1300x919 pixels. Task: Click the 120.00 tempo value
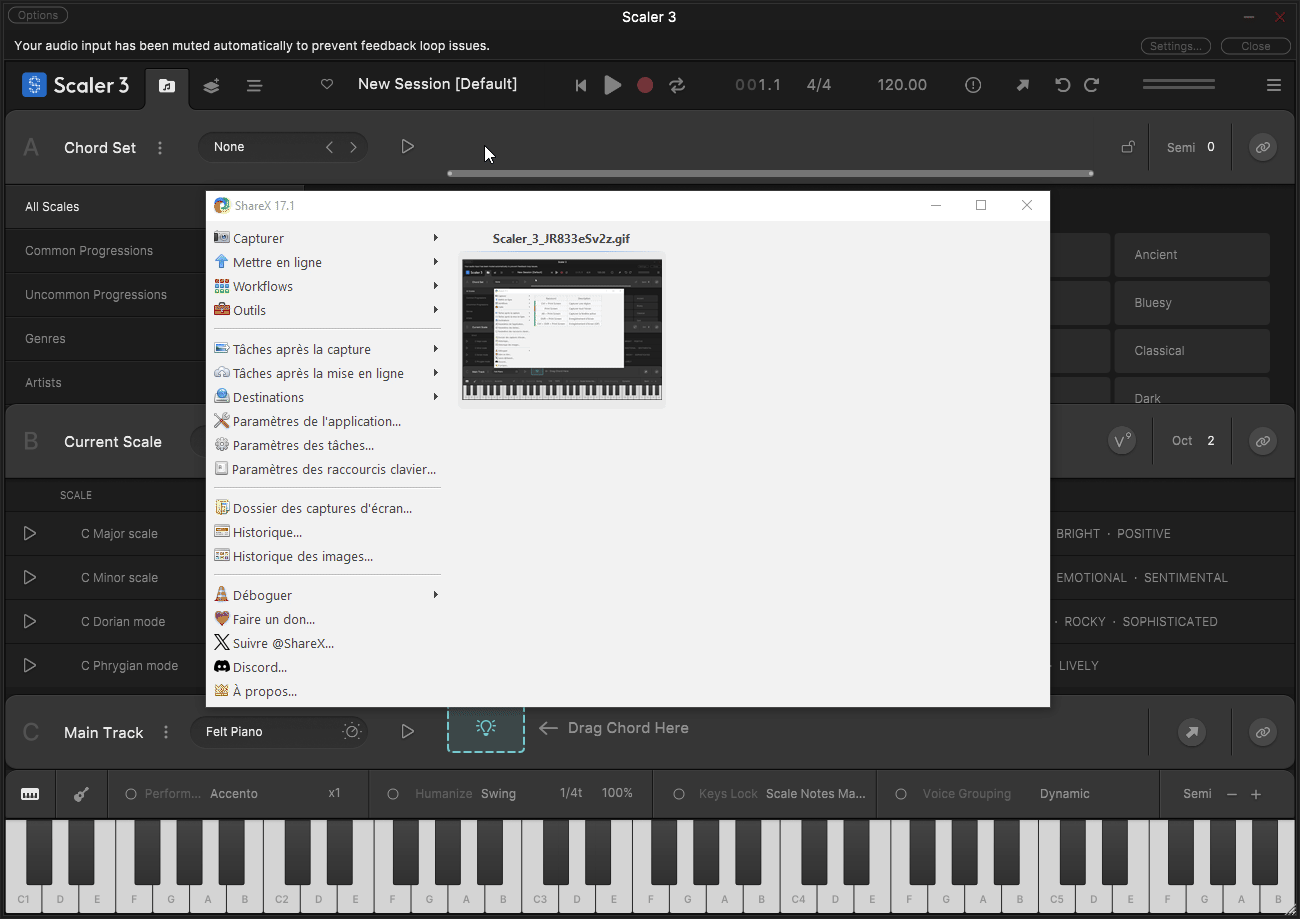click(x=902, y=85)
